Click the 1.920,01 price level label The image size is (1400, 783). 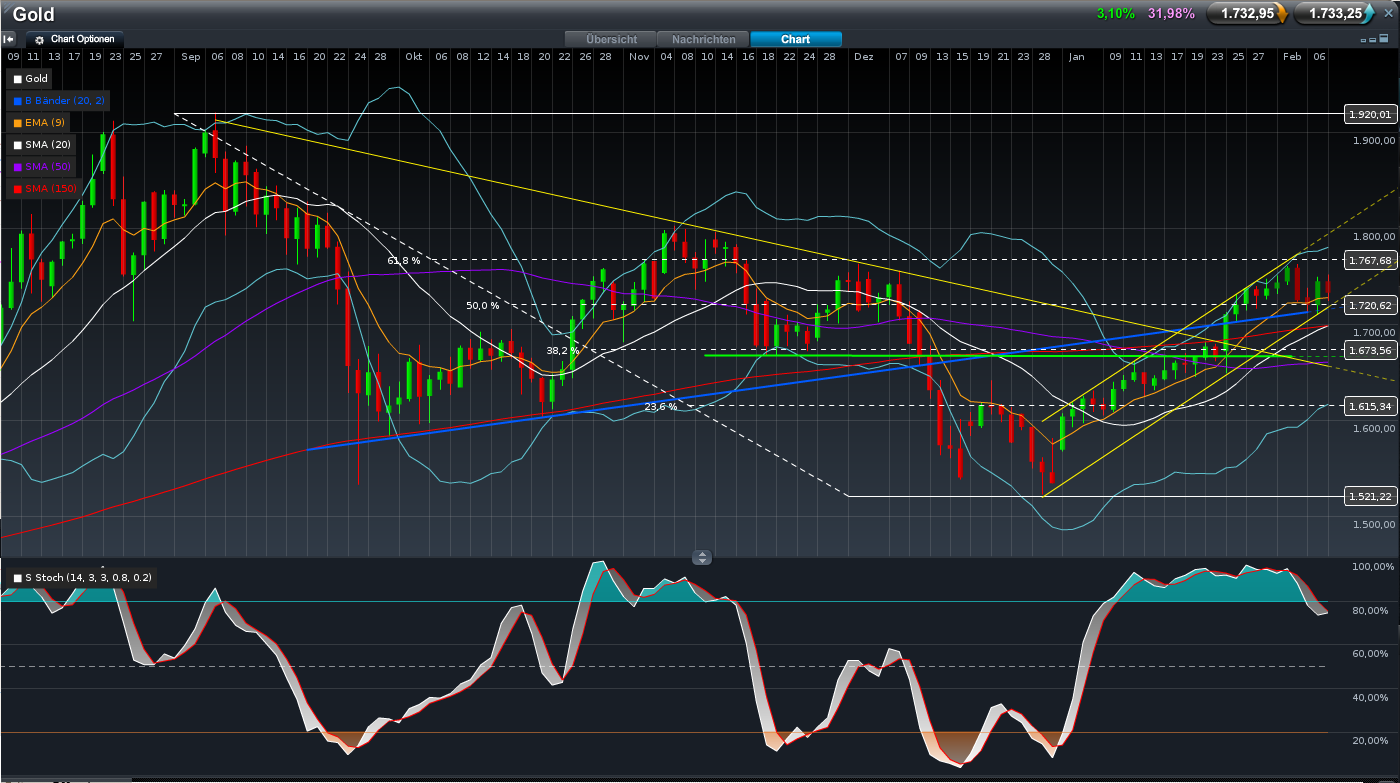pyautogui.click(x=1370, y=114)
